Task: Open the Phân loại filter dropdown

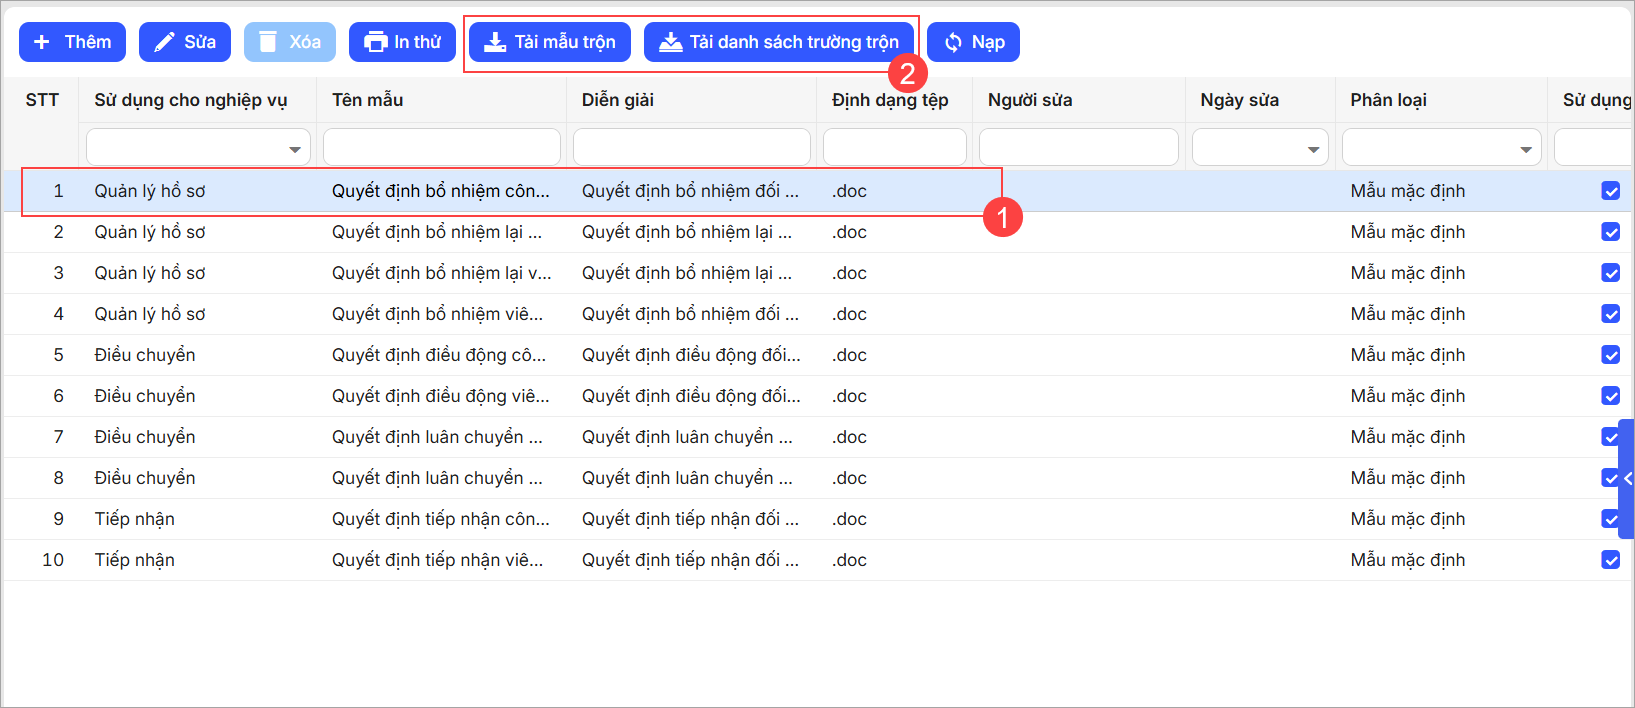Action: pos(1525,149)
